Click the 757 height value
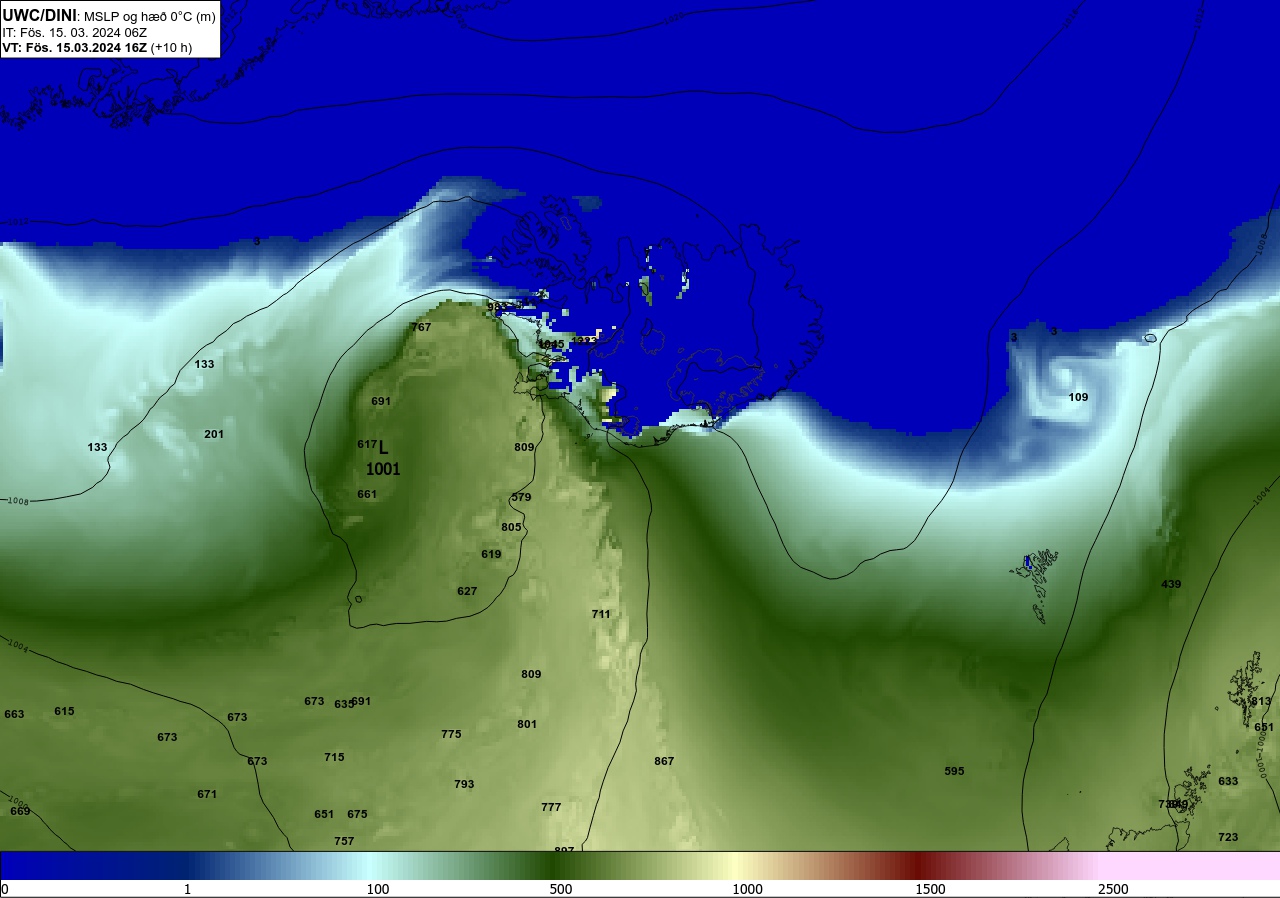The height and width of the screenshot is (898, 1280). click(x=344, y=841)
